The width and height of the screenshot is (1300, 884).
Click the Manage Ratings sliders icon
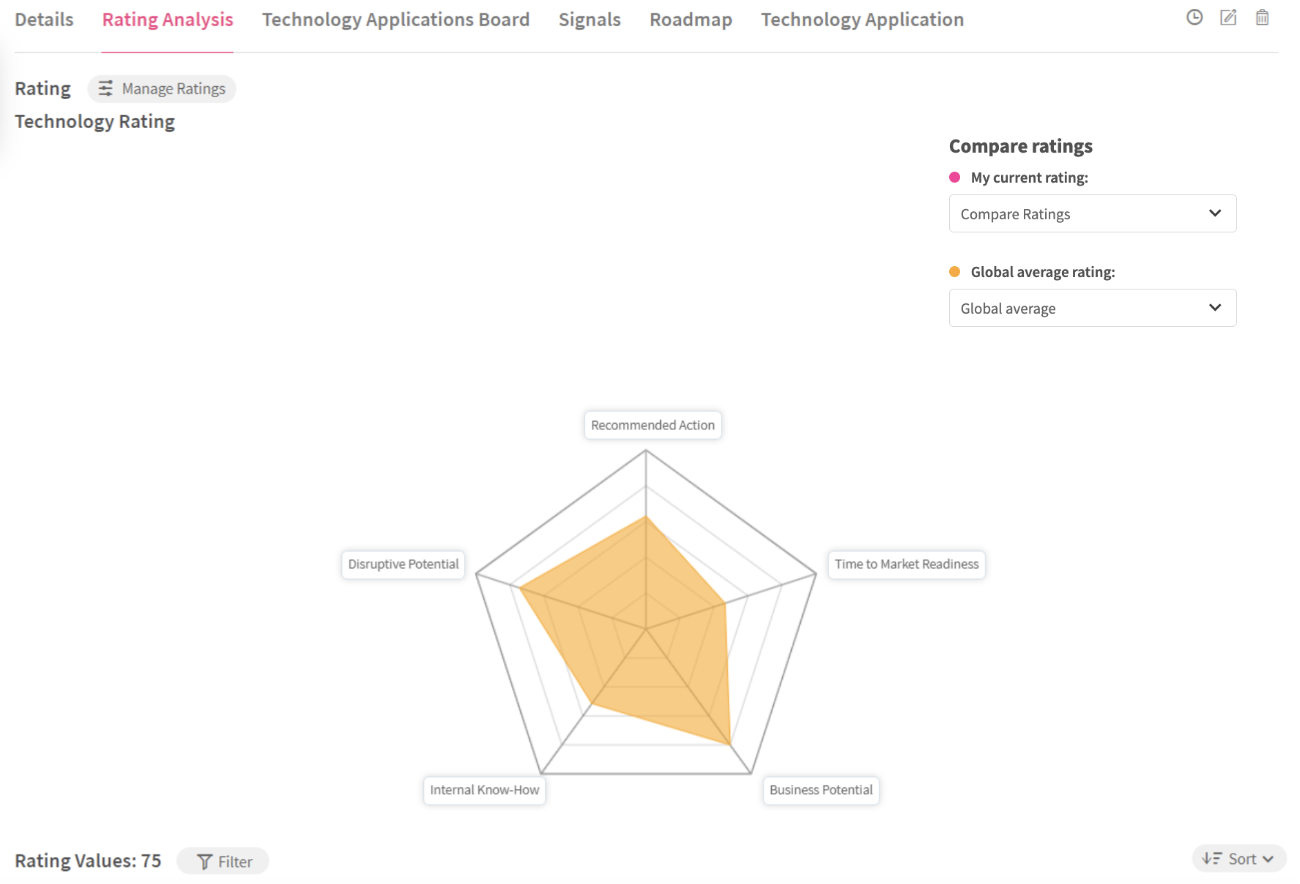106,89
